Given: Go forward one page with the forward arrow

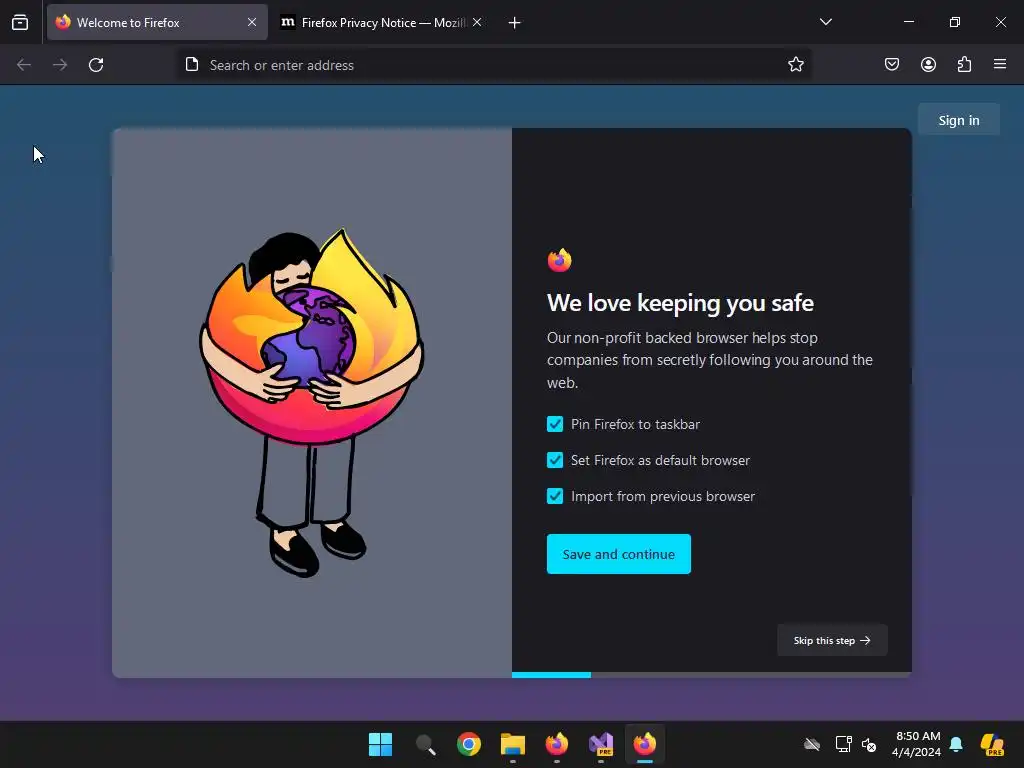Looking at the screenshot, I should [x=60, y=65].
